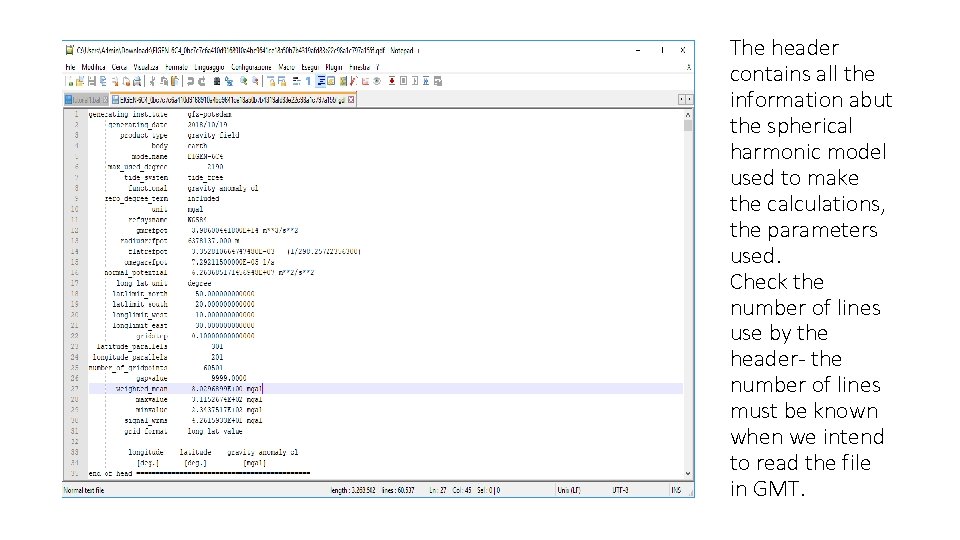This screenshot has width=960, height=540.
Task: Open the user-defined language icon
Action: point(331,81)
